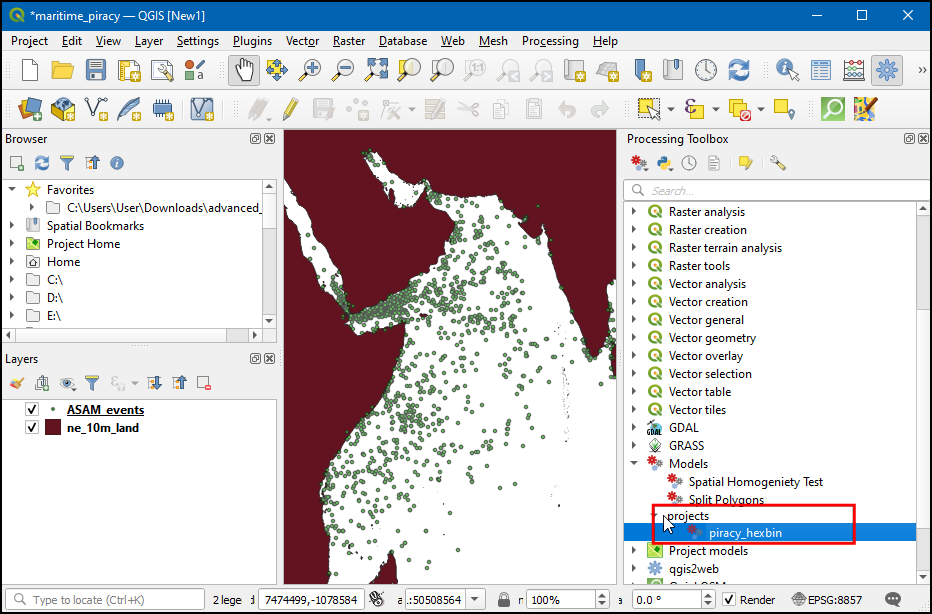Select Spatial Homogeneity Test model
The image size is (932, 614).
point(755,481)
